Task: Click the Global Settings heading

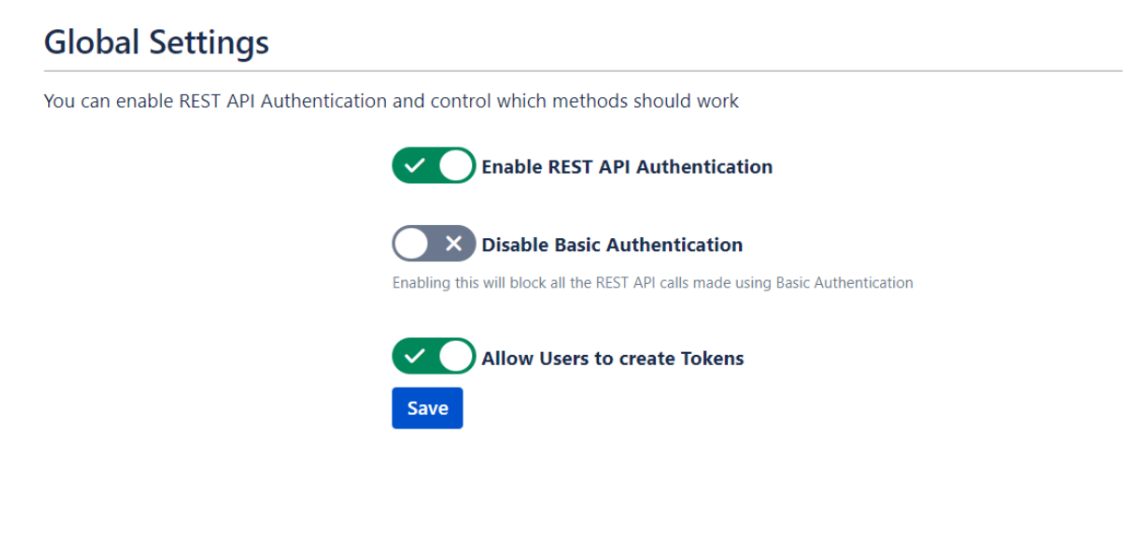Action: coord(157,42)
